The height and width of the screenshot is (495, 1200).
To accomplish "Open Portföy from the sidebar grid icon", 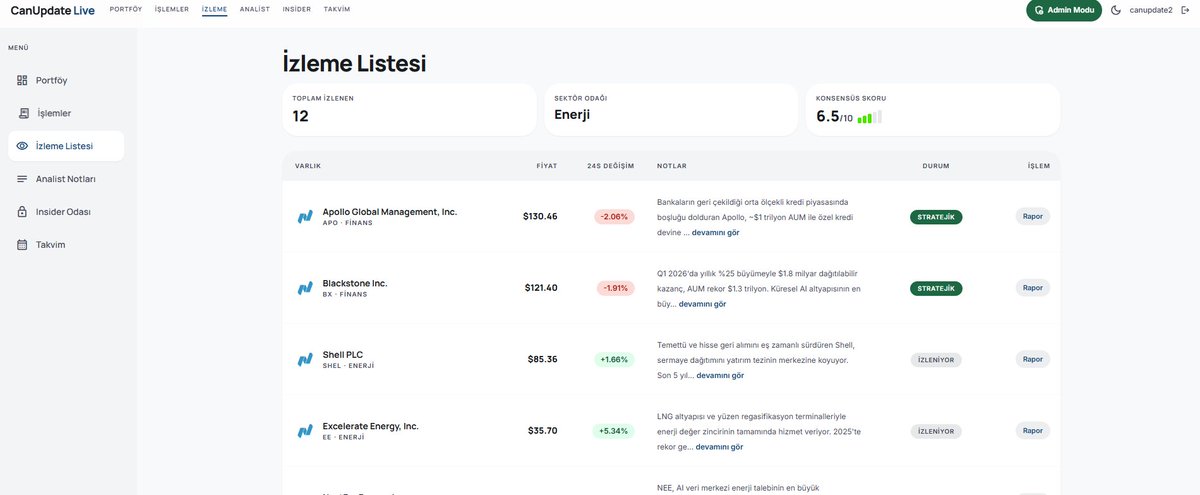I will click(22, 80).
